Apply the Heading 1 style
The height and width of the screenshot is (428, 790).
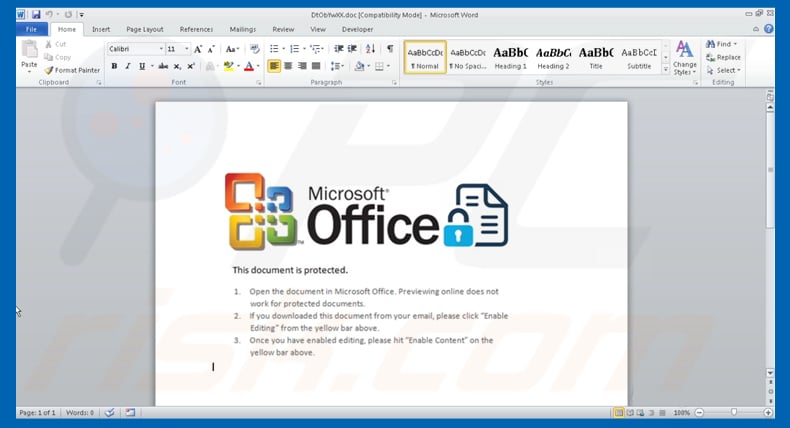510,57
